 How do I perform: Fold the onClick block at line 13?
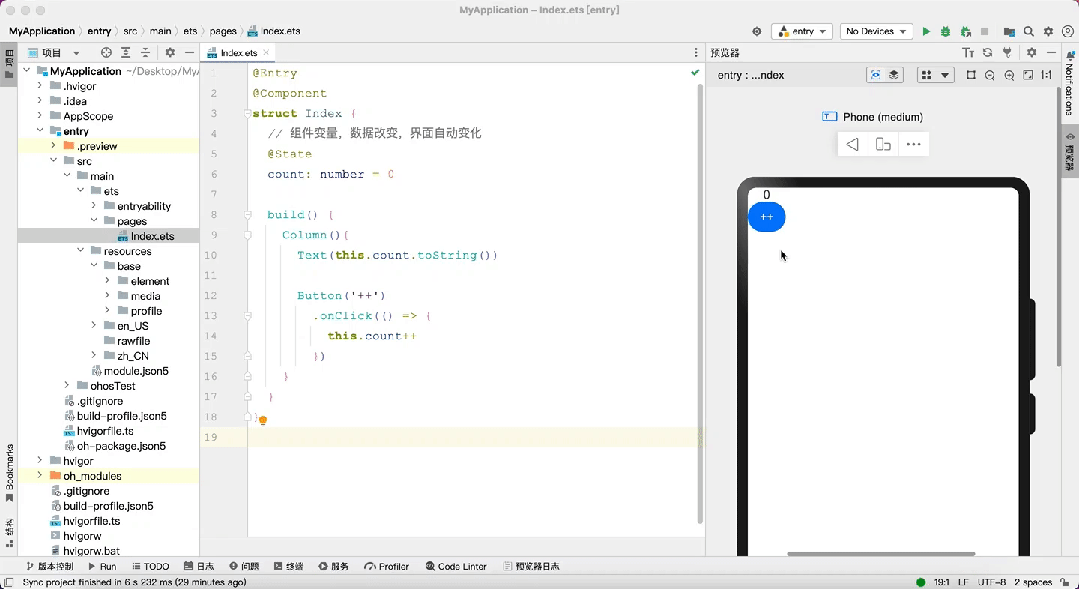pos(248,316)
